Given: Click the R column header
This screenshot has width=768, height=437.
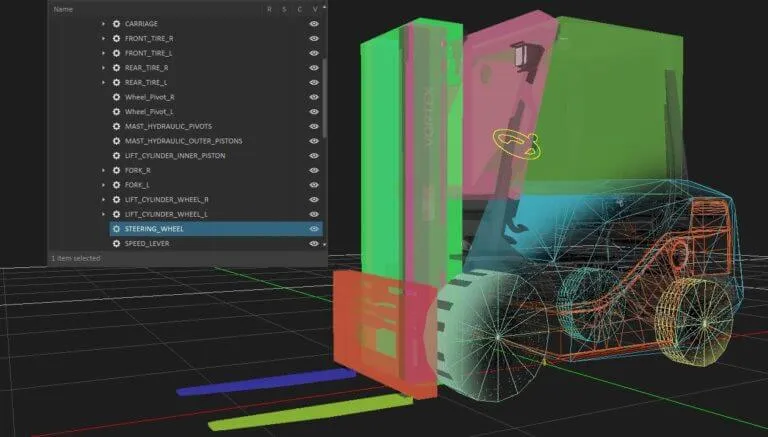Looking at the screenshot, I should coord(269,9).
